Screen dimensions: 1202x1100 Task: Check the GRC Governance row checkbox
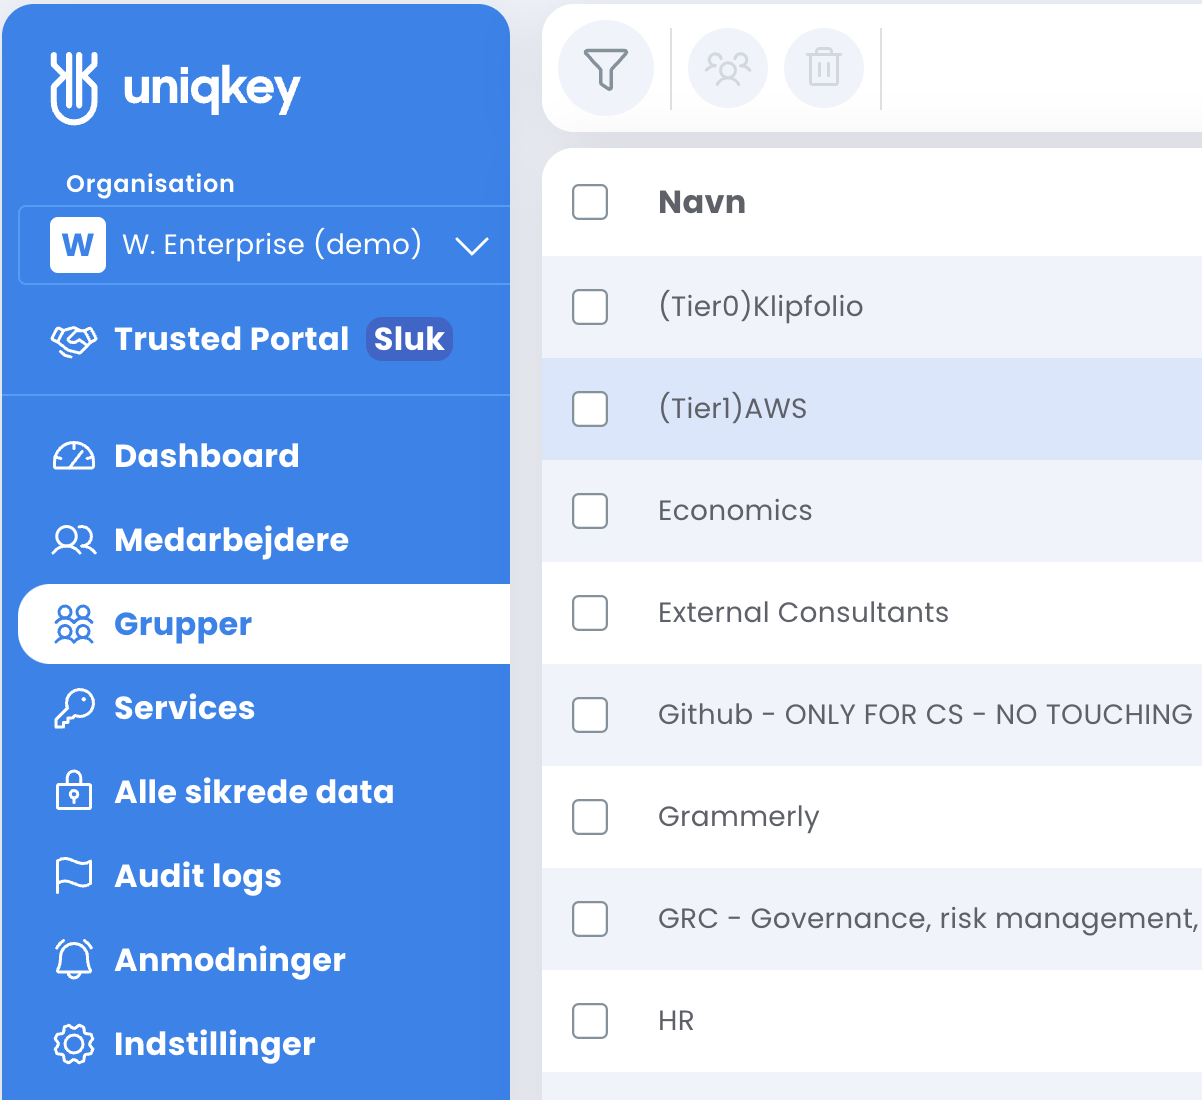[x=590, y=918]
